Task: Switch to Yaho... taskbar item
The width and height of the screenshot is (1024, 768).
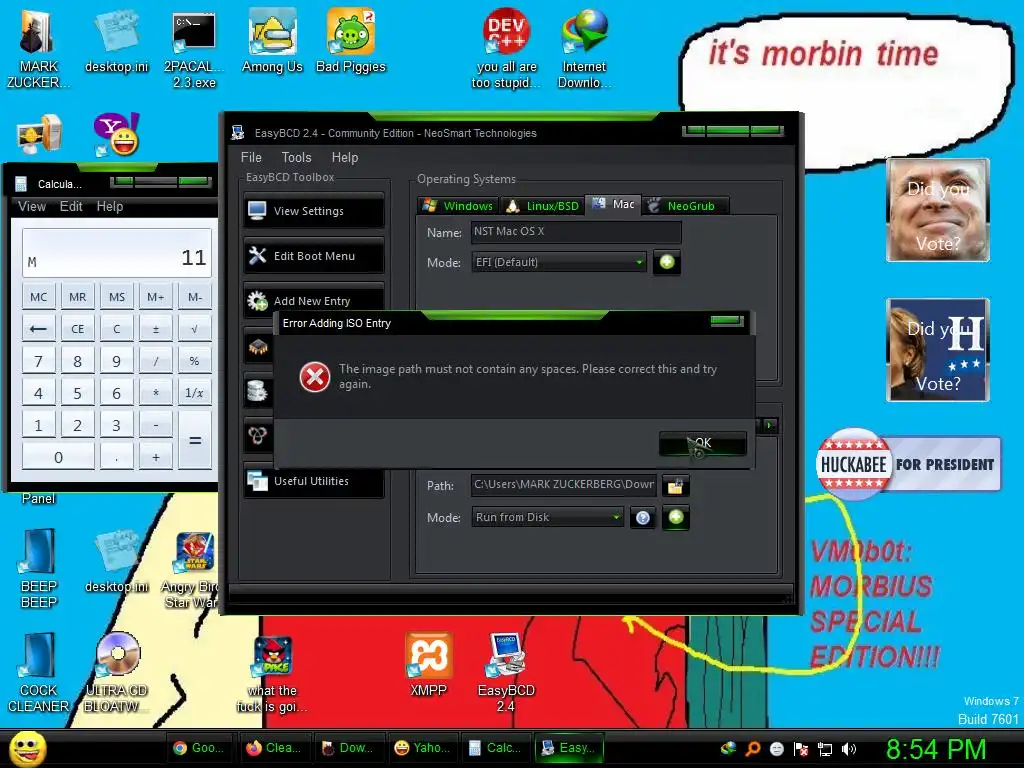Action: click(423, 748)
